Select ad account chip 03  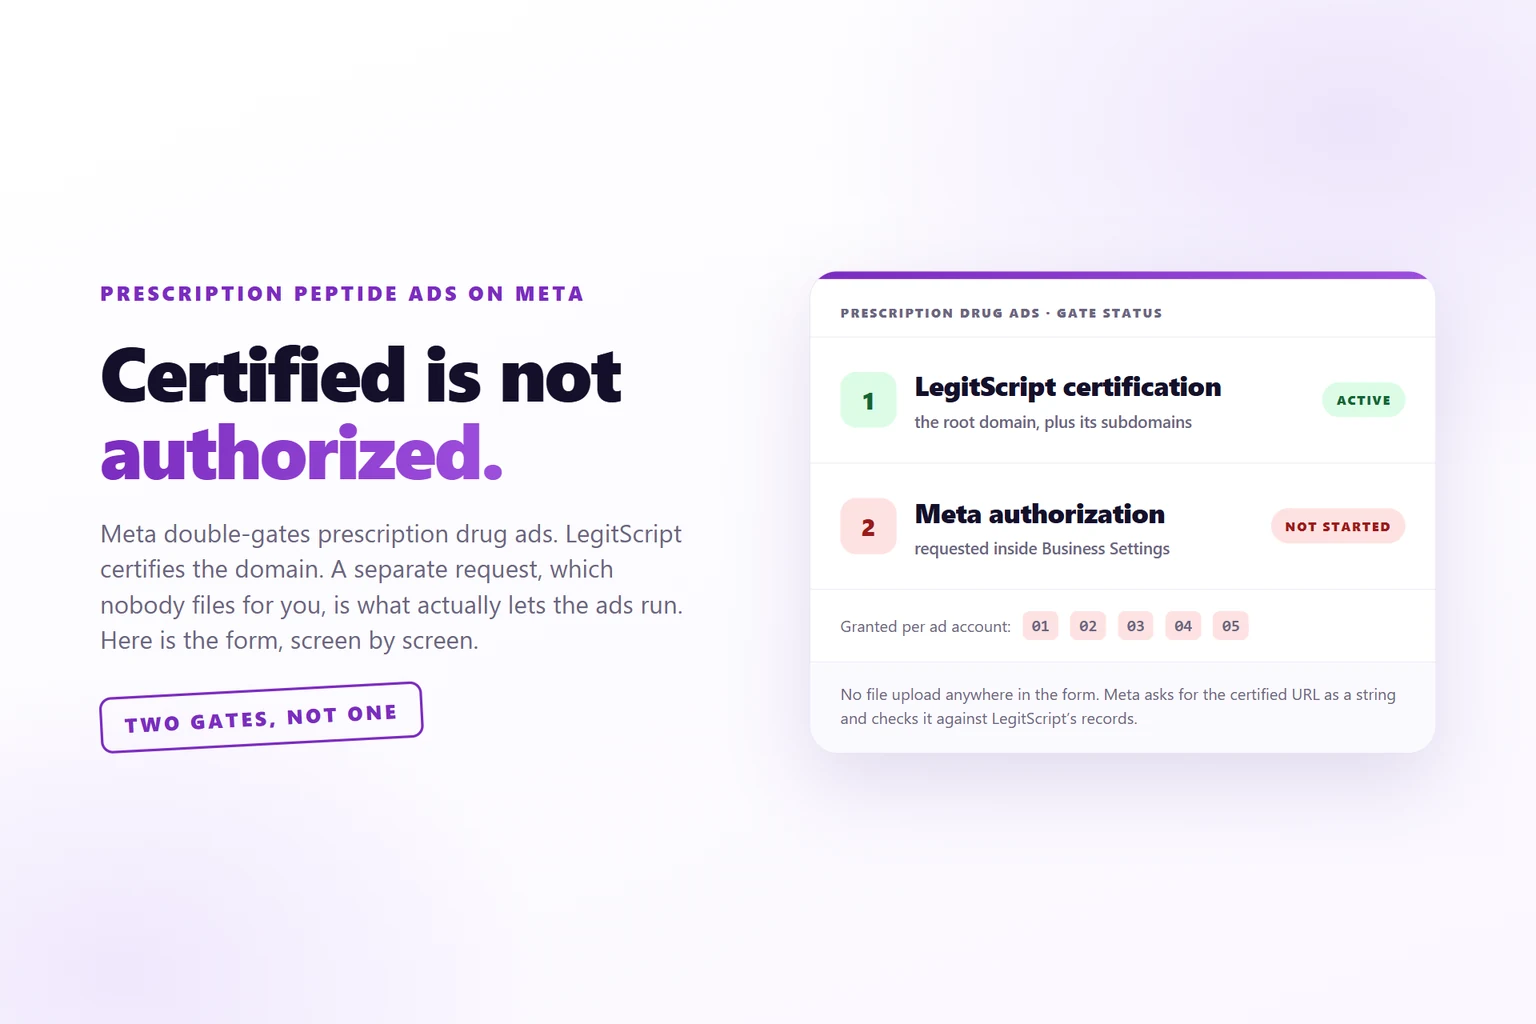click(1136, 626)
